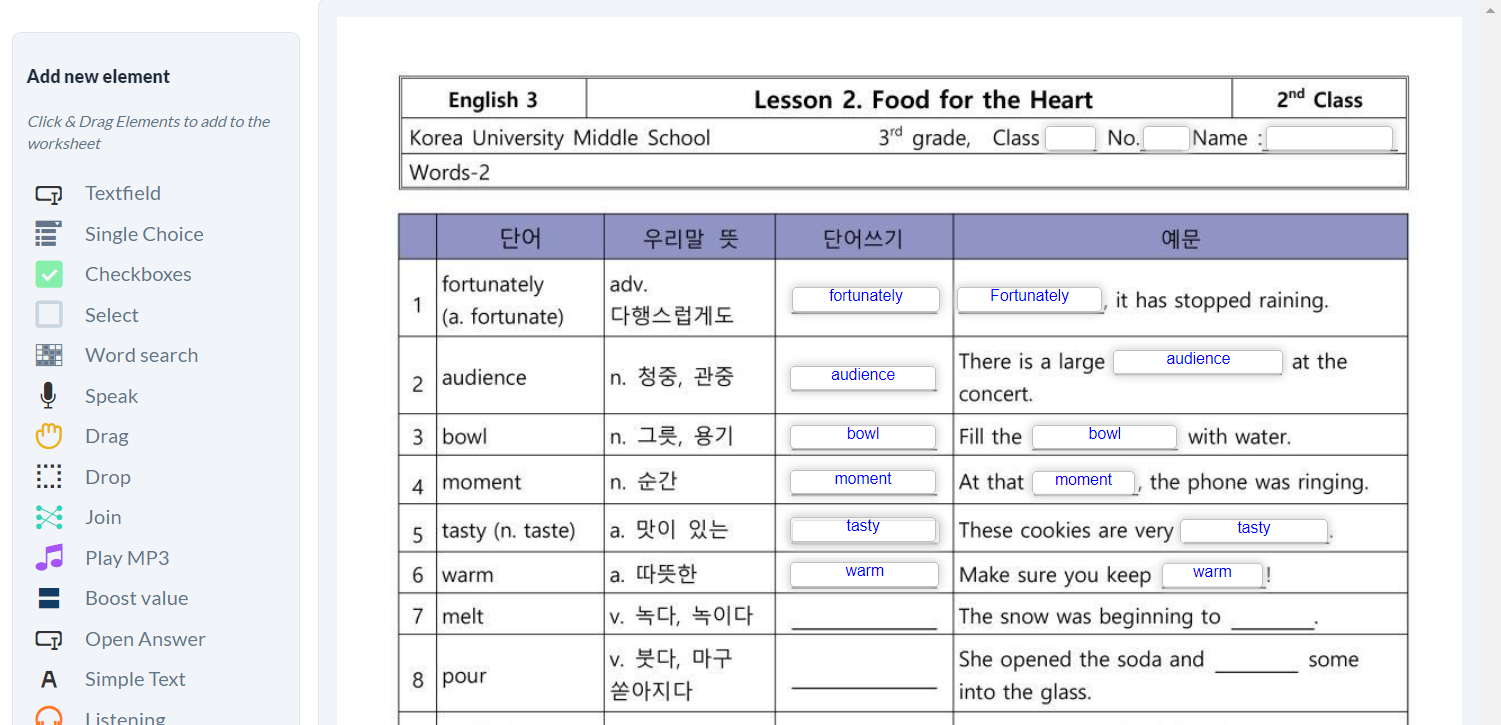Click the 'Fortunately' sentence answer field
The width and height of the screenshot is (1501, 725).
1029,299
